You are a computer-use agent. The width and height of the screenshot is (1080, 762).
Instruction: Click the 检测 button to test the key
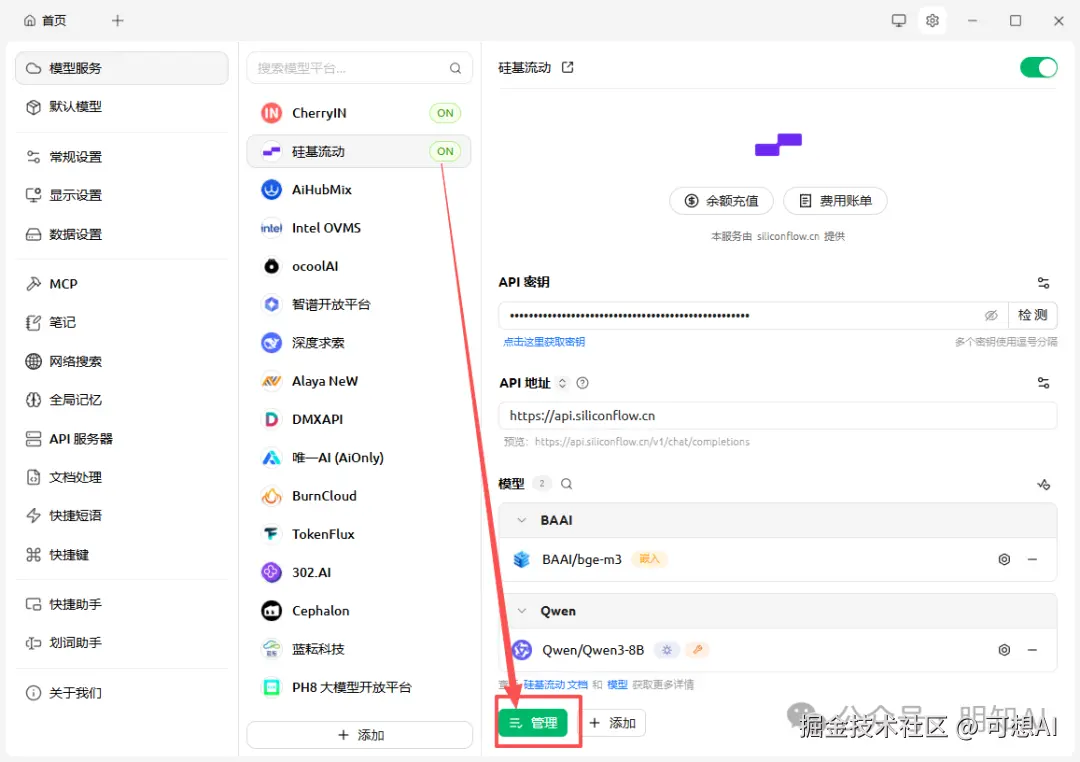click(1032, 315)
